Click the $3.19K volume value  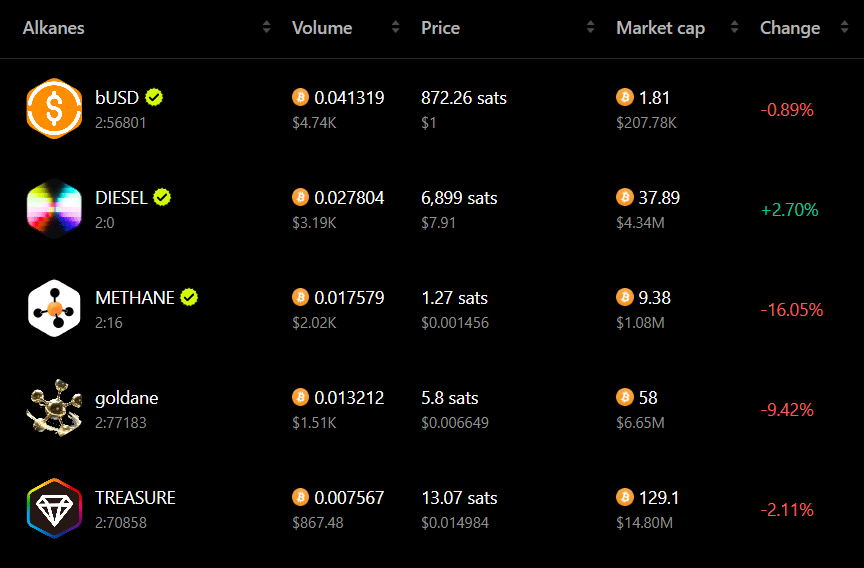(314, 223)
